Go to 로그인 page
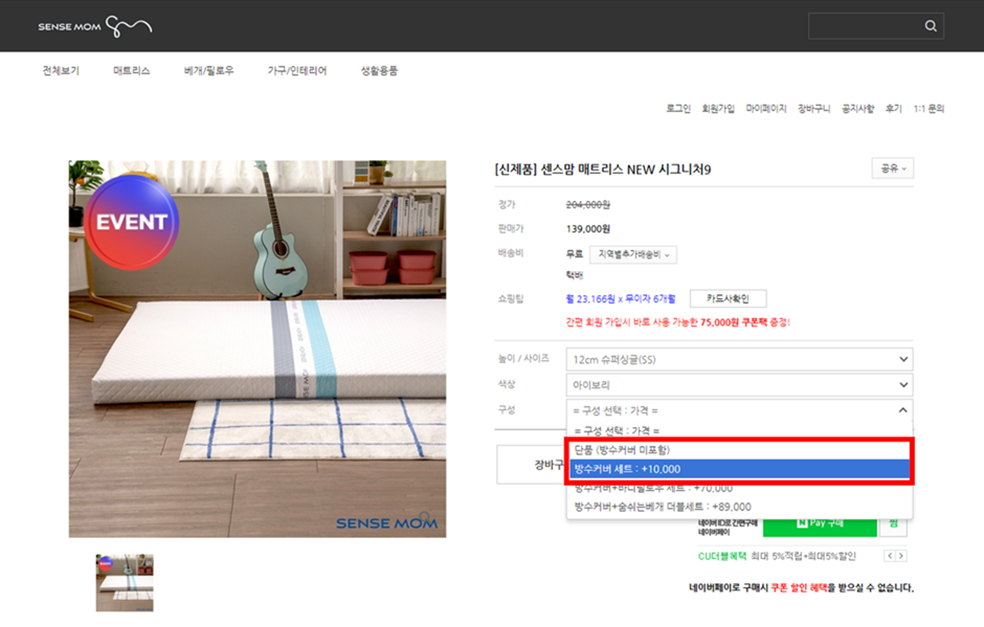The height and width of the screenshot is (627, 984). [x=678, y=109]
